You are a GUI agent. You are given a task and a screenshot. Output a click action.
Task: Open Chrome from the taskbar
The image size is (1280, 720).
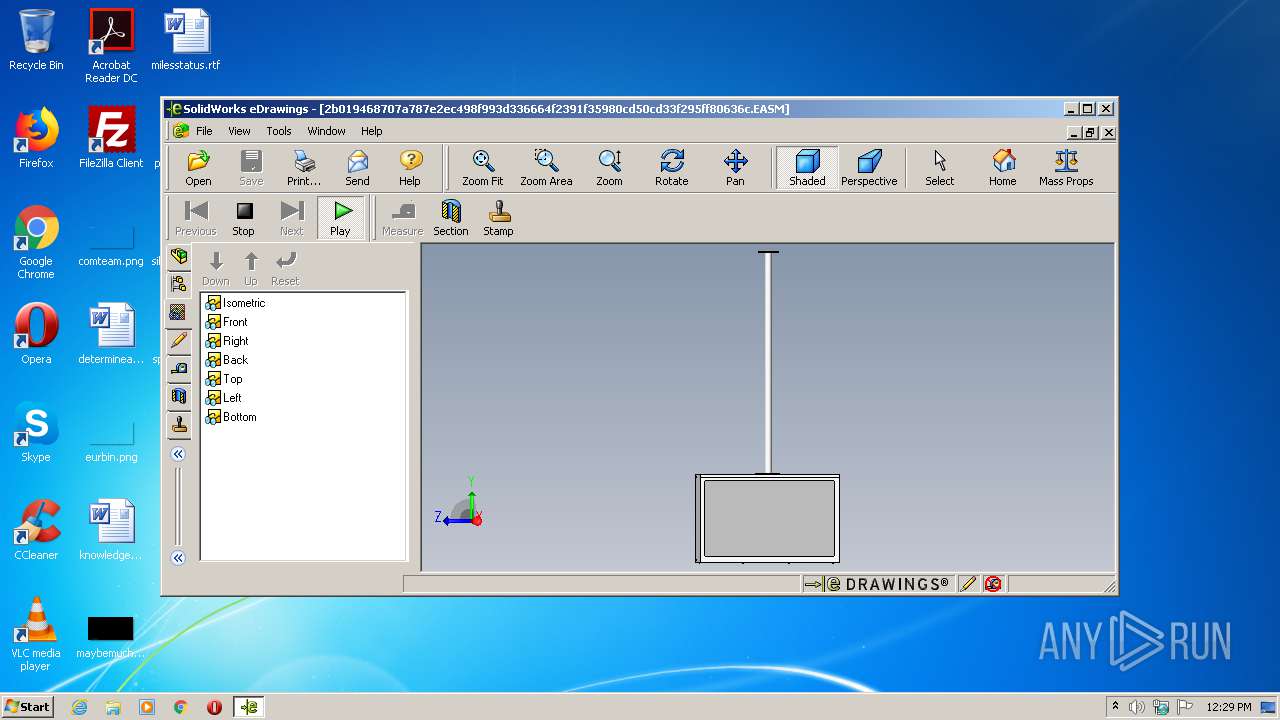181,707
